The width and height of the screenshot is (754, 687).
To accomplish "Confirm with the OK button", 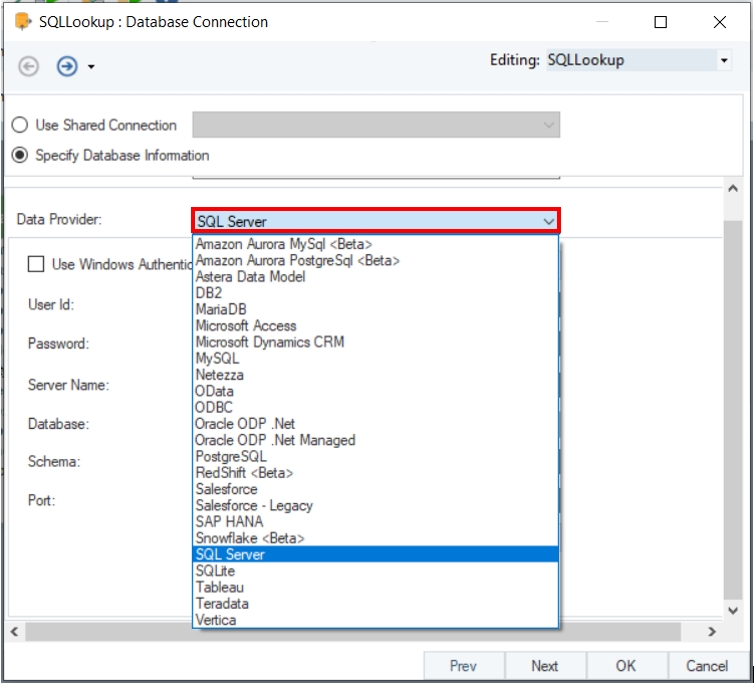I will 627,666.
